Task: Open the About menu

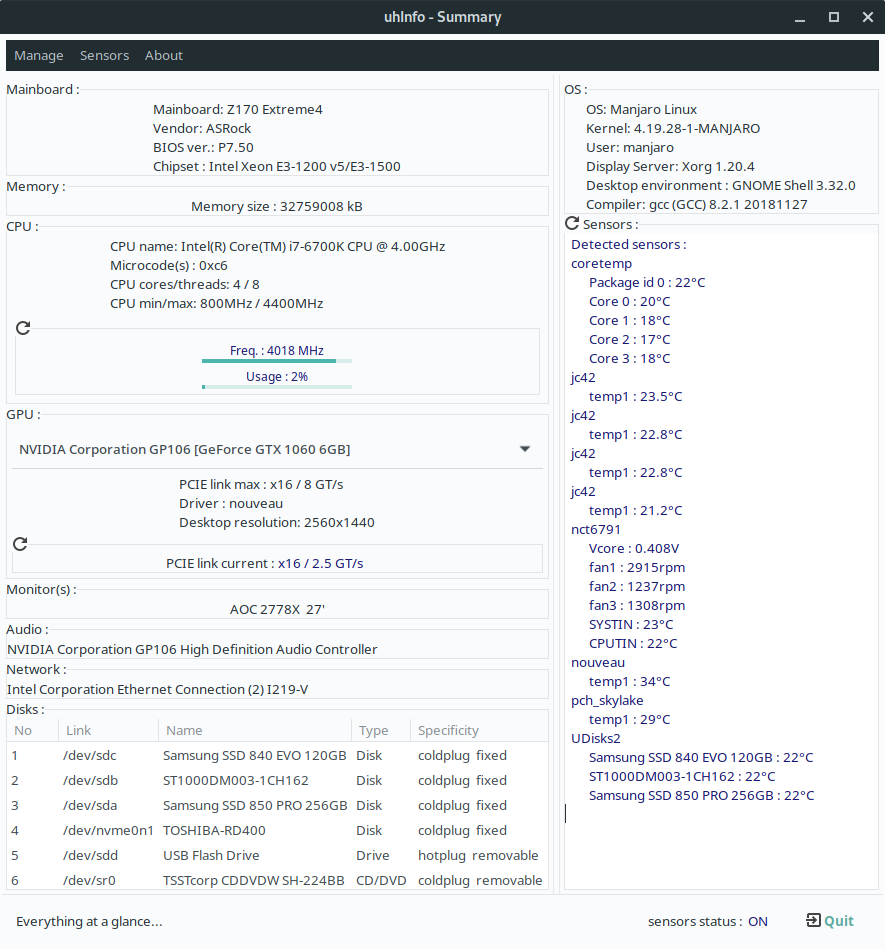Action: [163, 56]
